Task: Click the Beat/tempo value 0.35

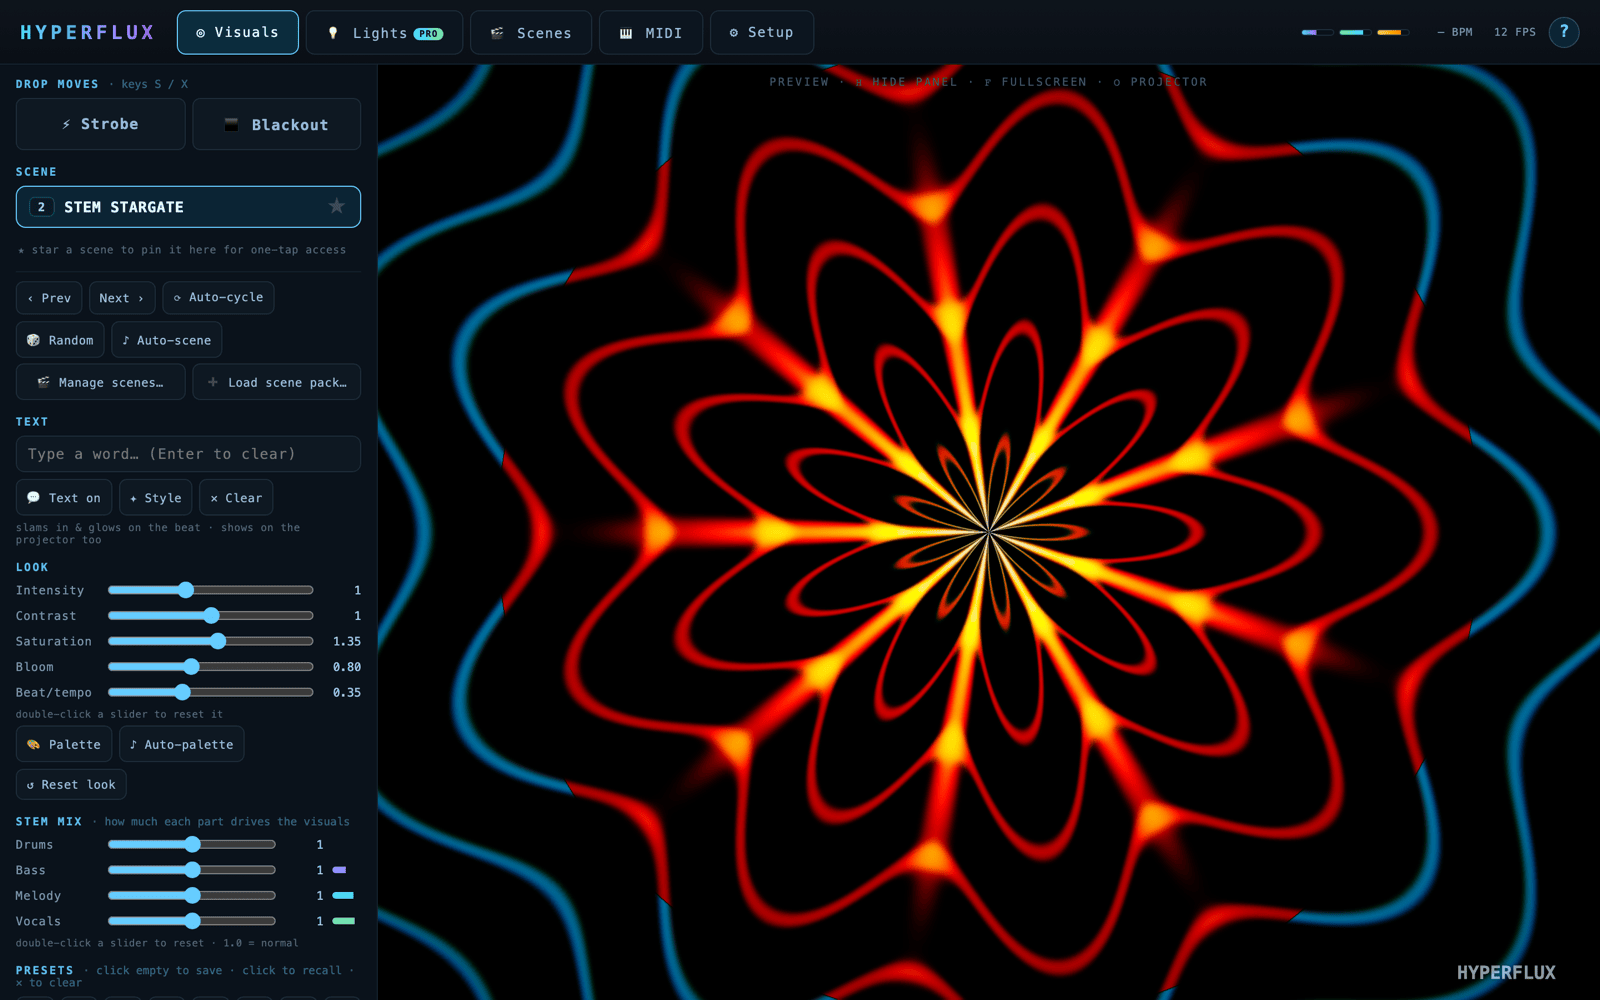Action: (x=347, y=692)
